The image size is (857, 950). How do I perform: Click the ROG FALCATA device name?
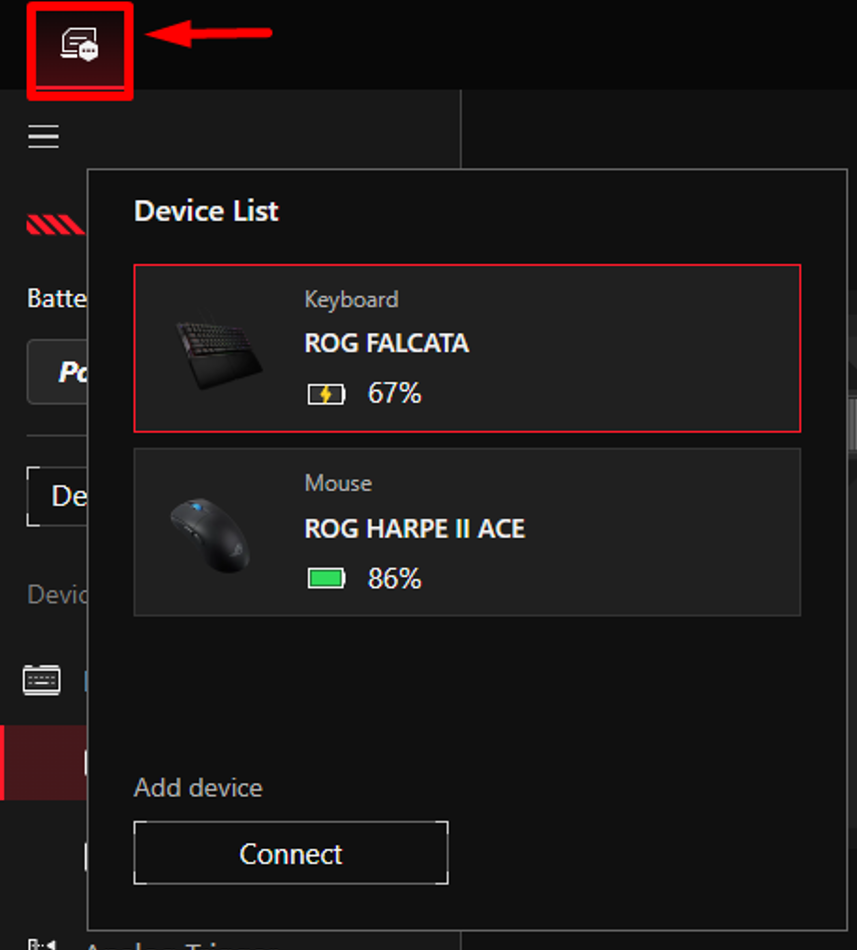point(386,344)
